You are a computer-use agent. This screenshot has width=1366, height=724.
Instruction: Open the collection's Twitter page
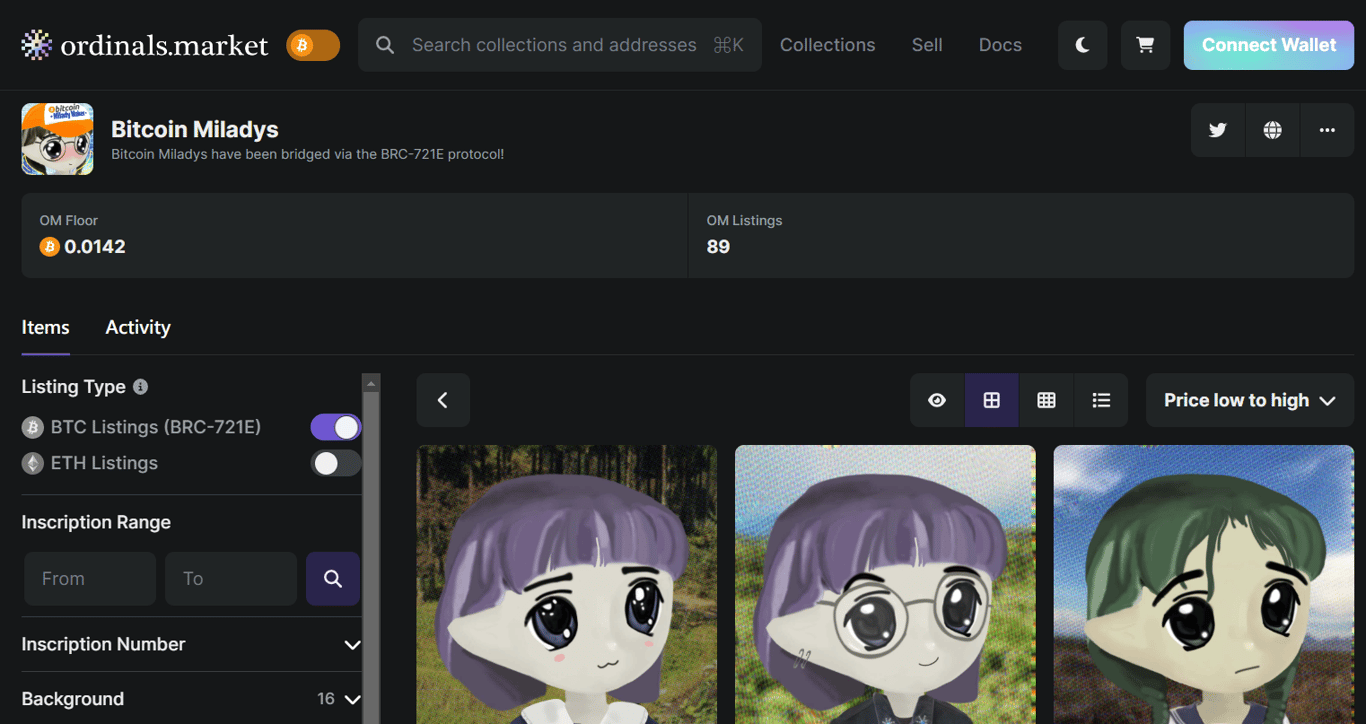(x=1217, y=130)
